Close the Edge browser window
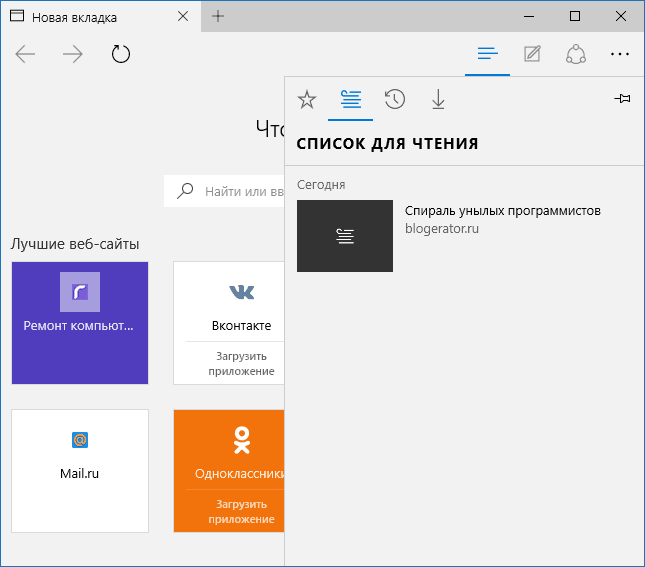 click(621, 16)
